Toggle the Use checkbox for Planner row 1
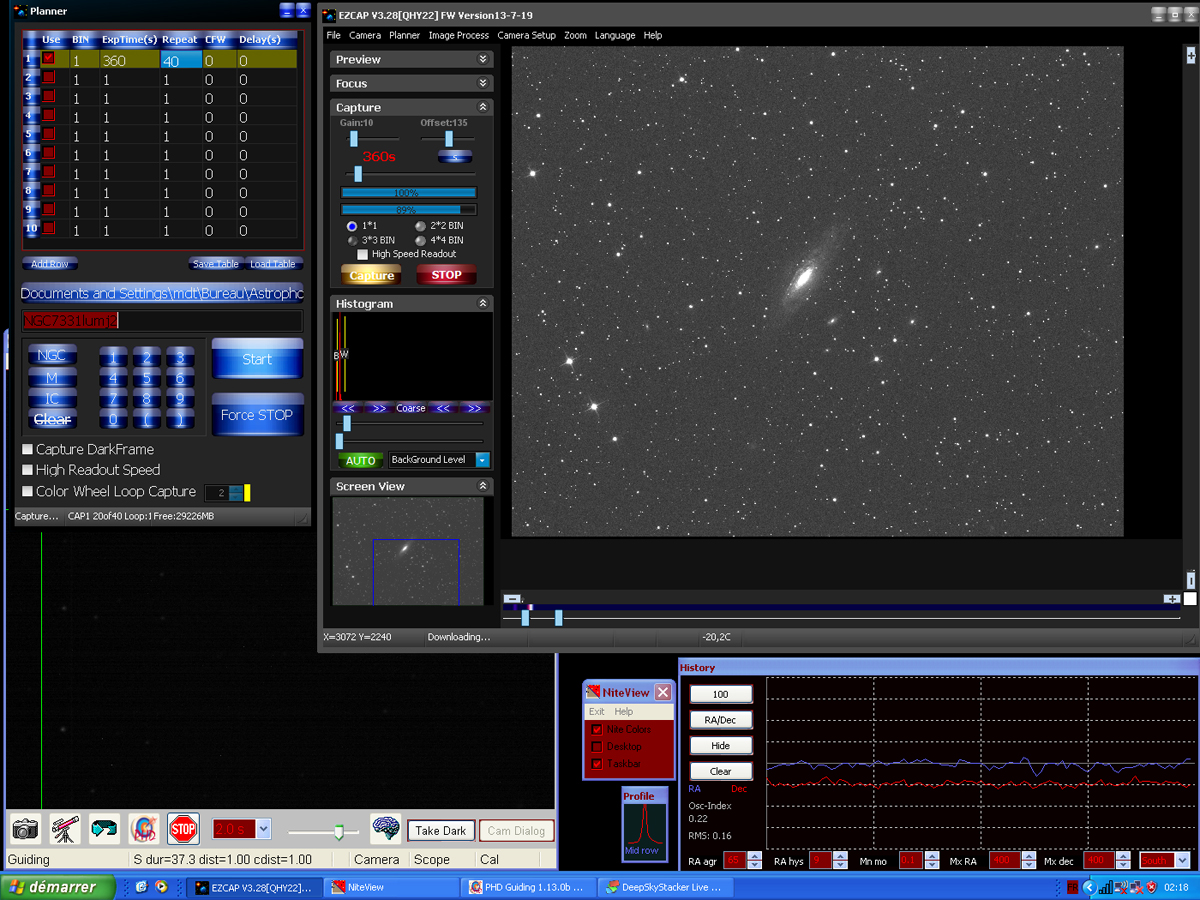Screen dimensions: 1200x900 tap(48, 59)
